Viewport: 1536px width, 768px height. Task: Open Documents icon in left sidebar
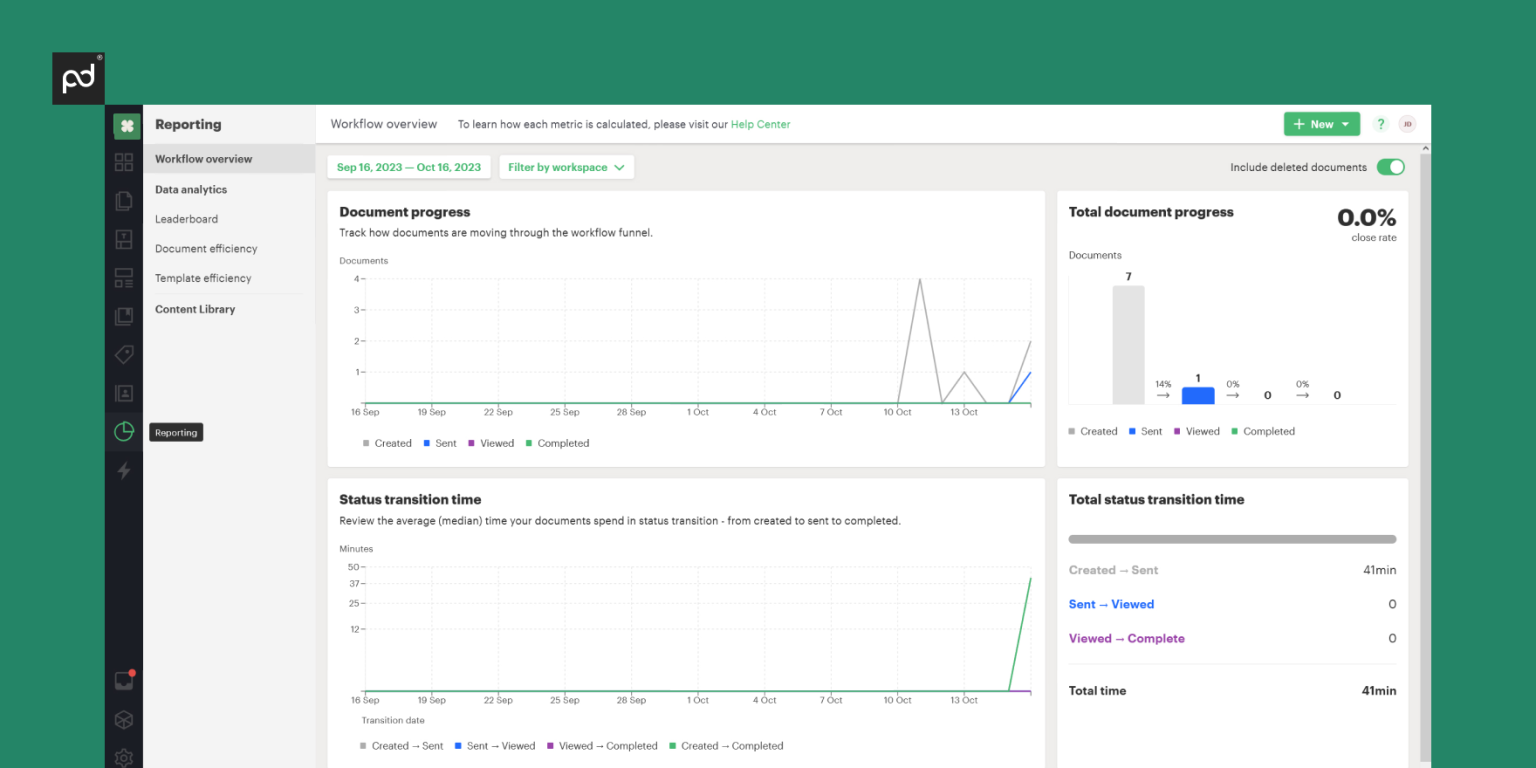[x=124, y=201]
